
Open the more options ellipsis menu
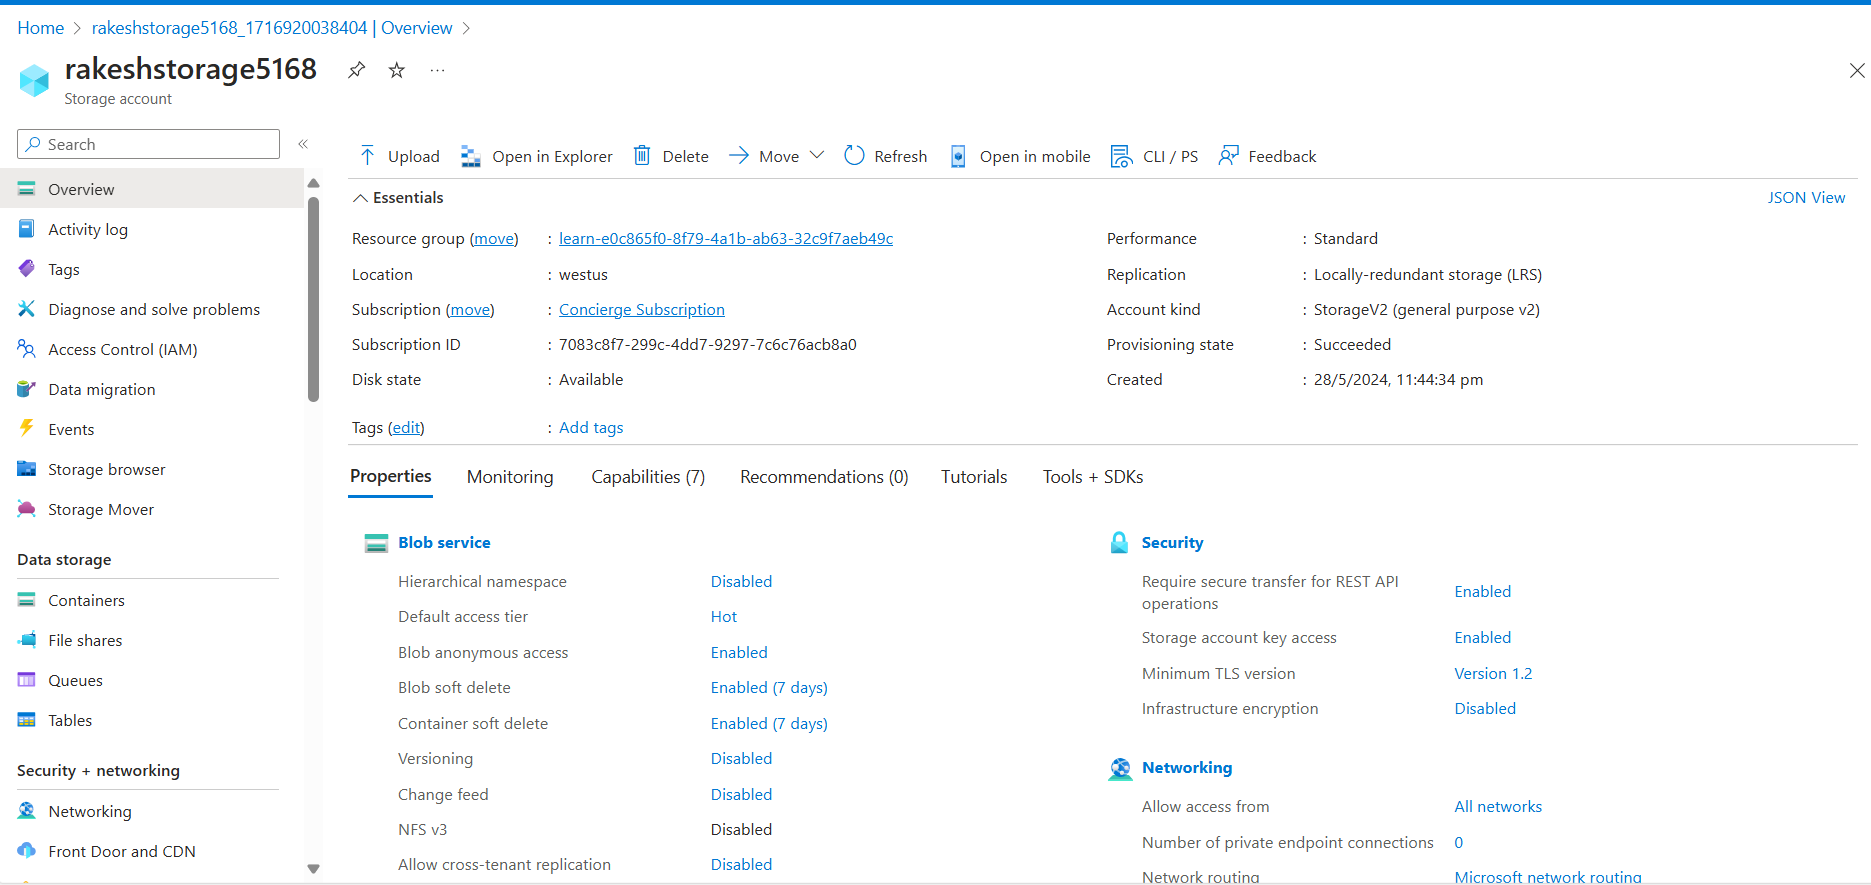(437, 70)
